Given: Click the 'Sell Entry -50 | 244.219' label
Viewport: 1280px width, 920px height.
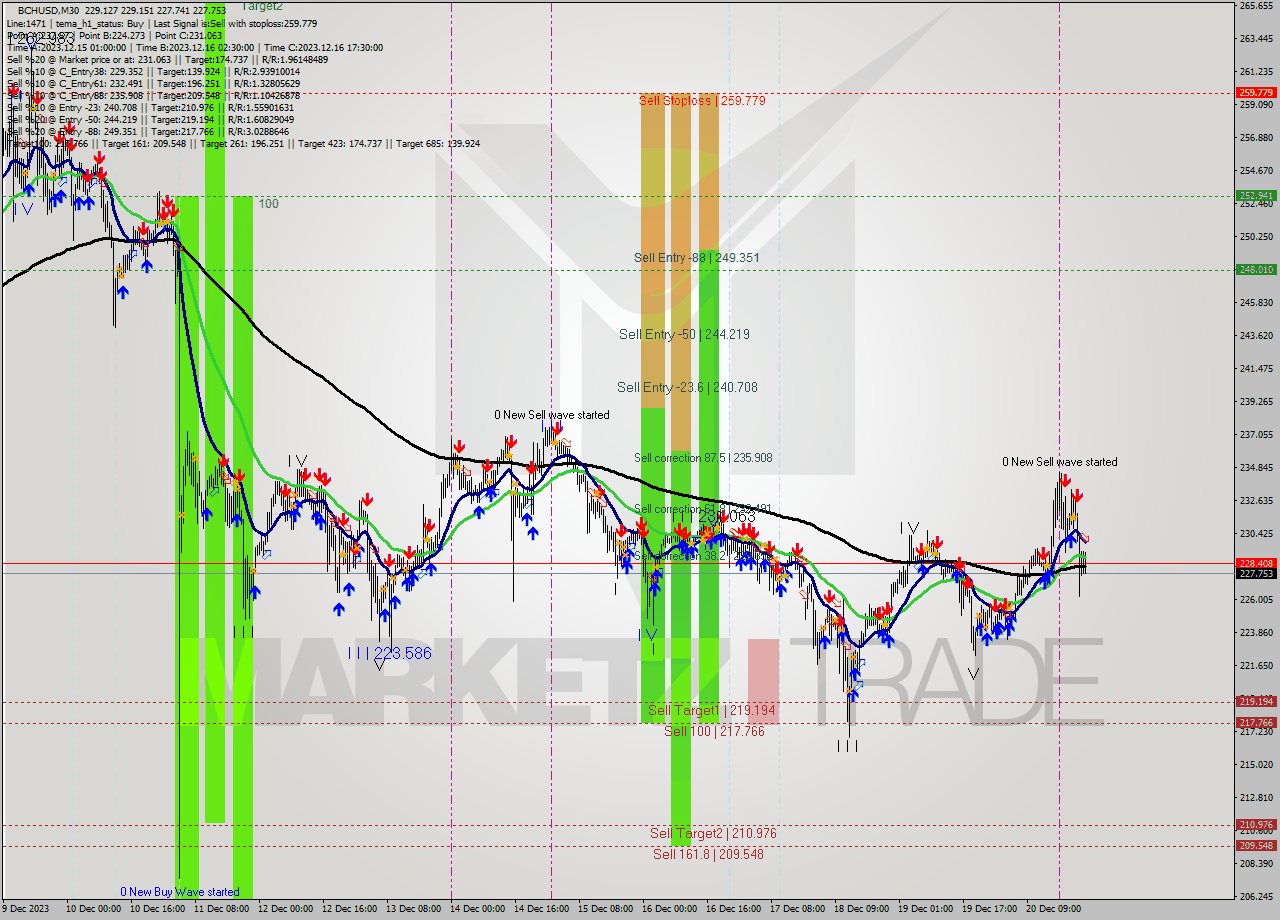Looking at the screenshot, I should (x=684, y=335).
